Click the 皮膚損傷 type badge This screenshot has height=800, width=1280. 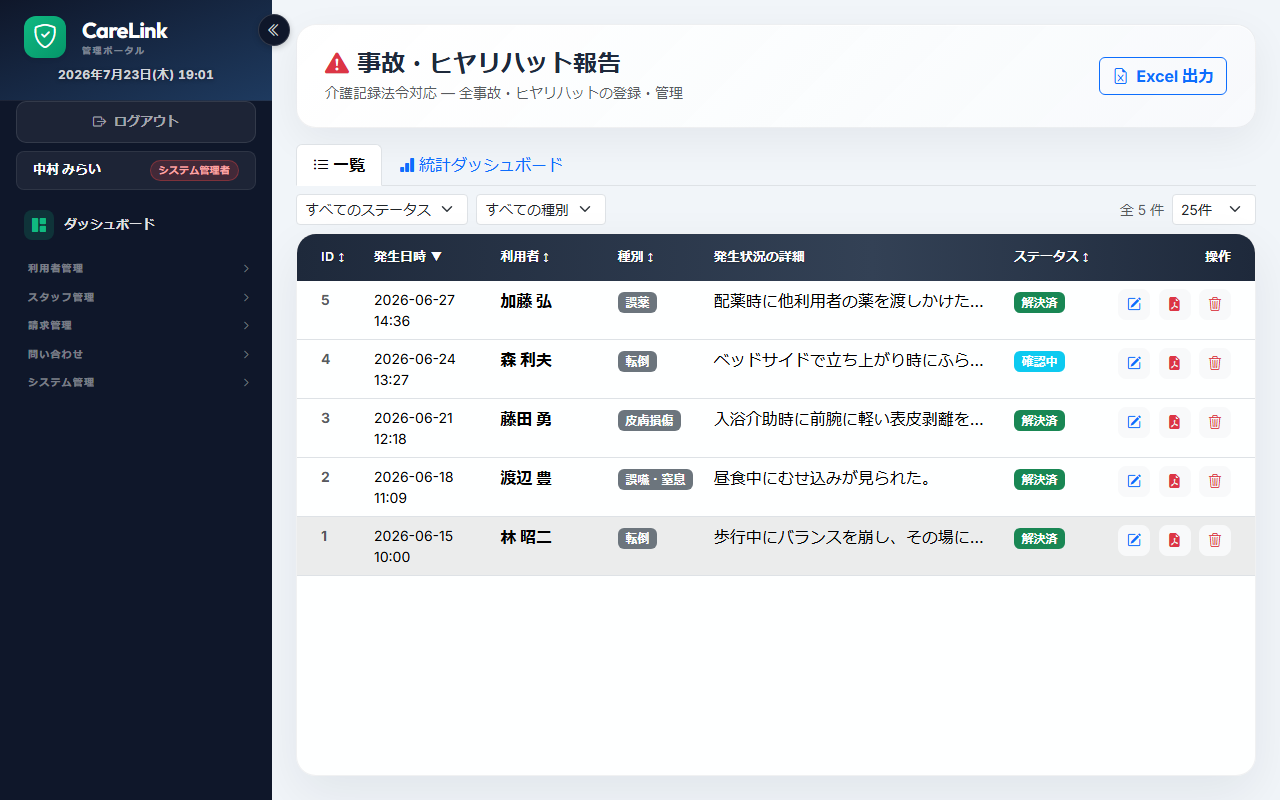(649, 421)
